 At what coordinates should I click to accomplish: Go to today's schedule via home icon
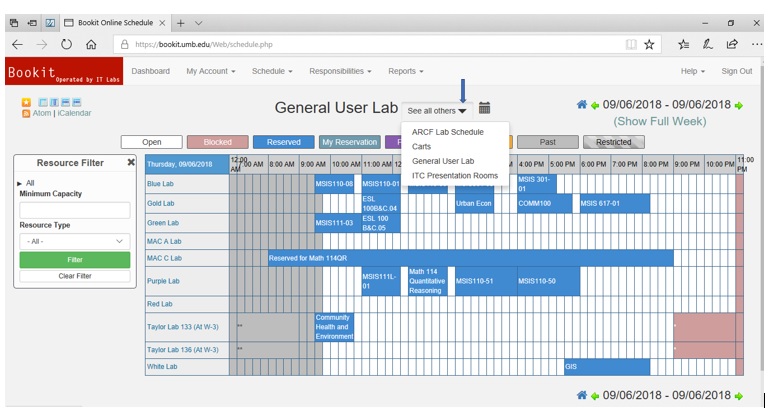(x=581, y=105)
